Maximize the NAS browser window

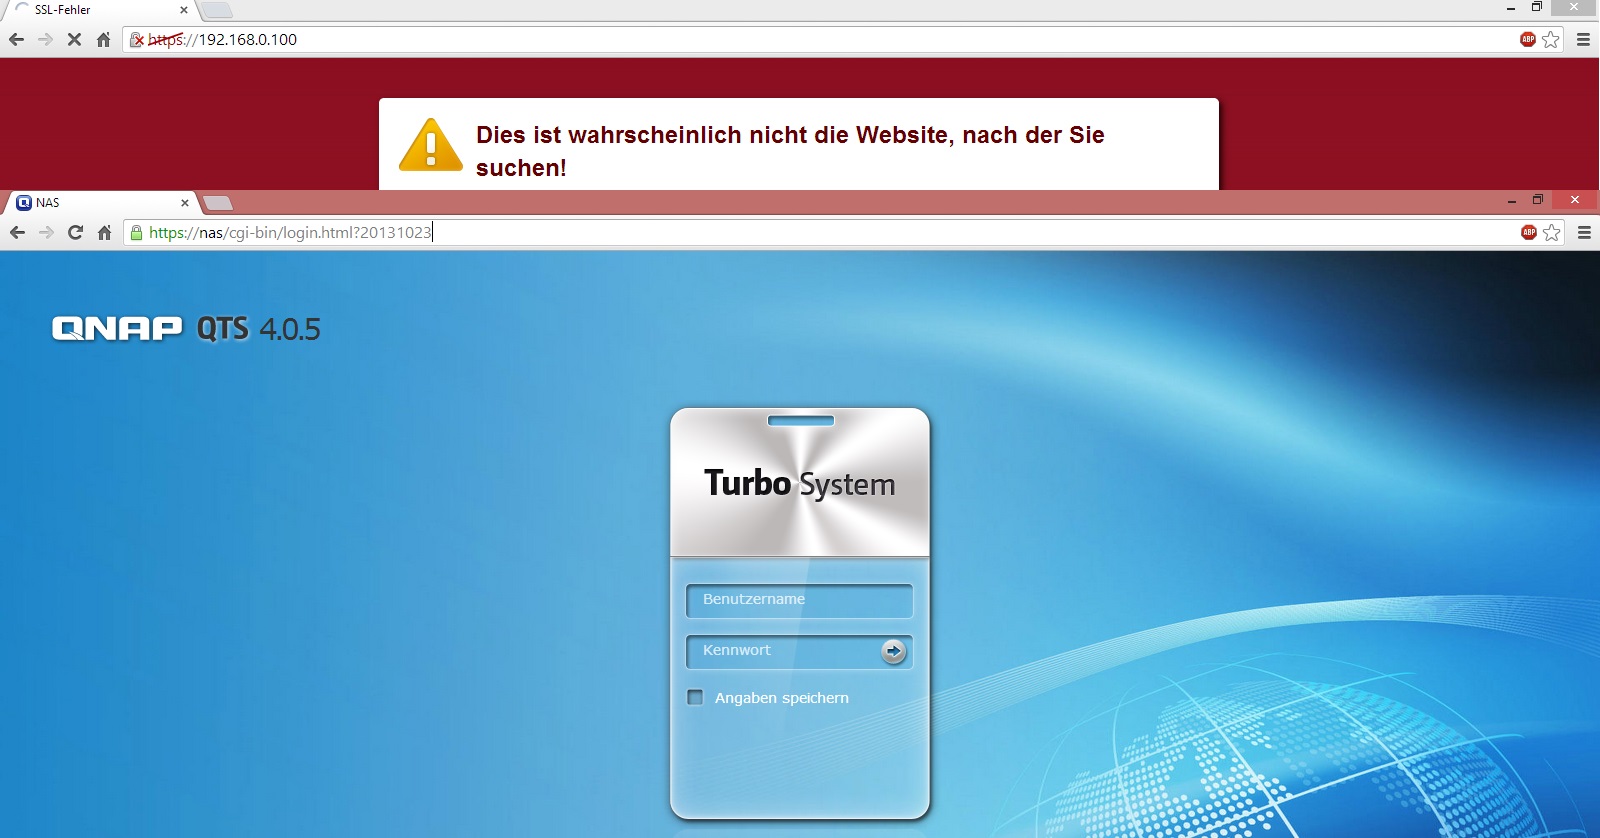point(1538,200)
